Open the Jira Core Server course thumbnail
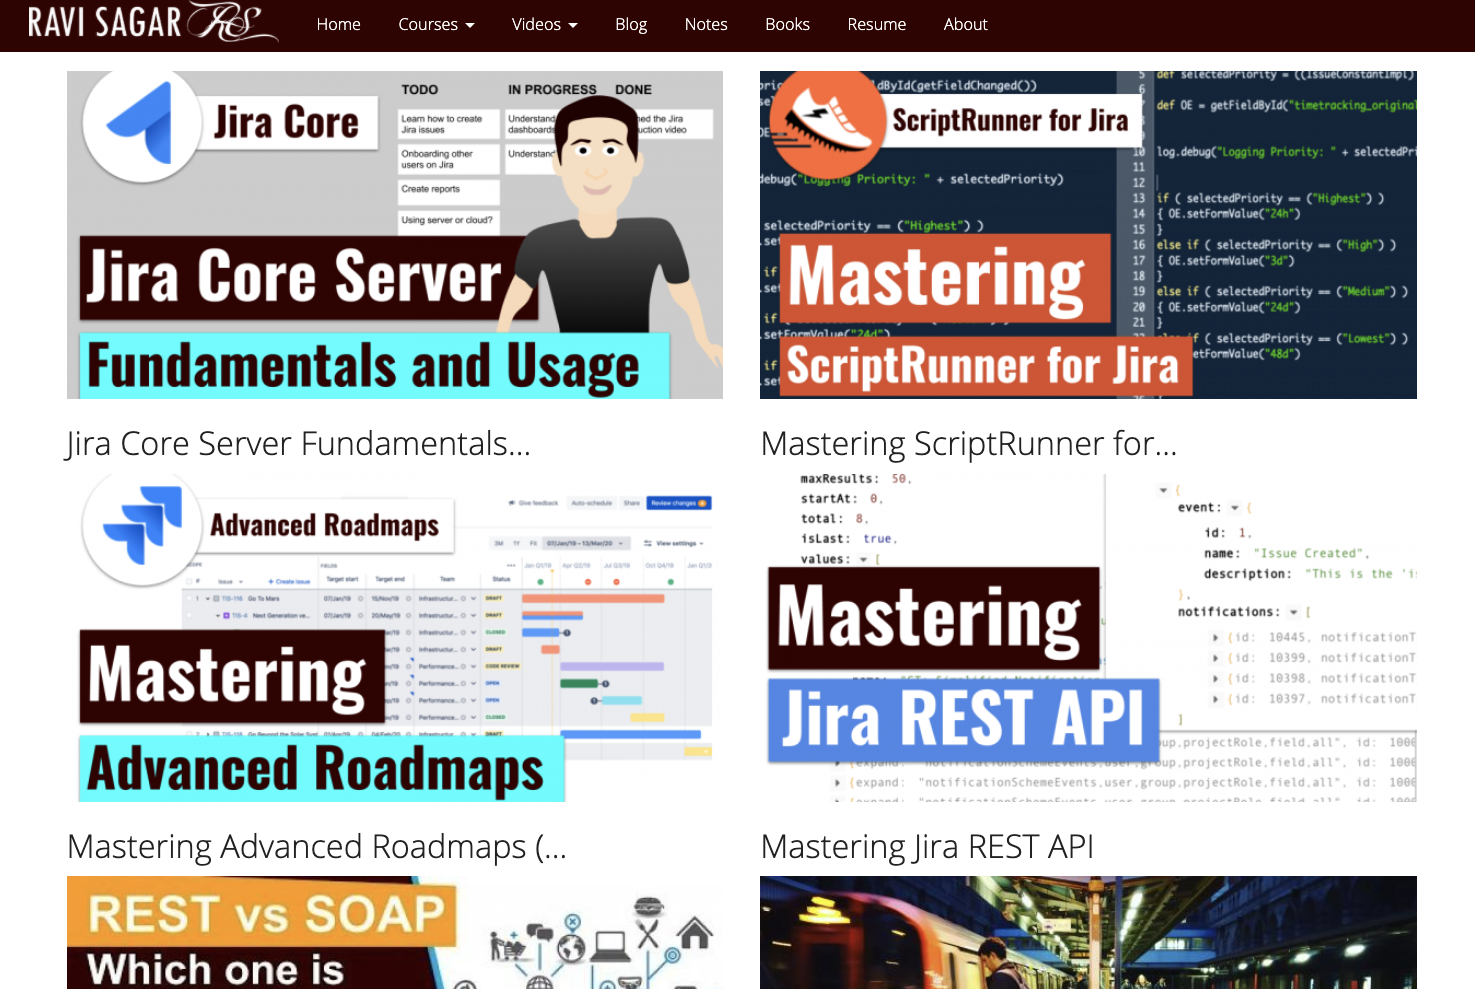1475x989 pixels. (x=395, y=235)
